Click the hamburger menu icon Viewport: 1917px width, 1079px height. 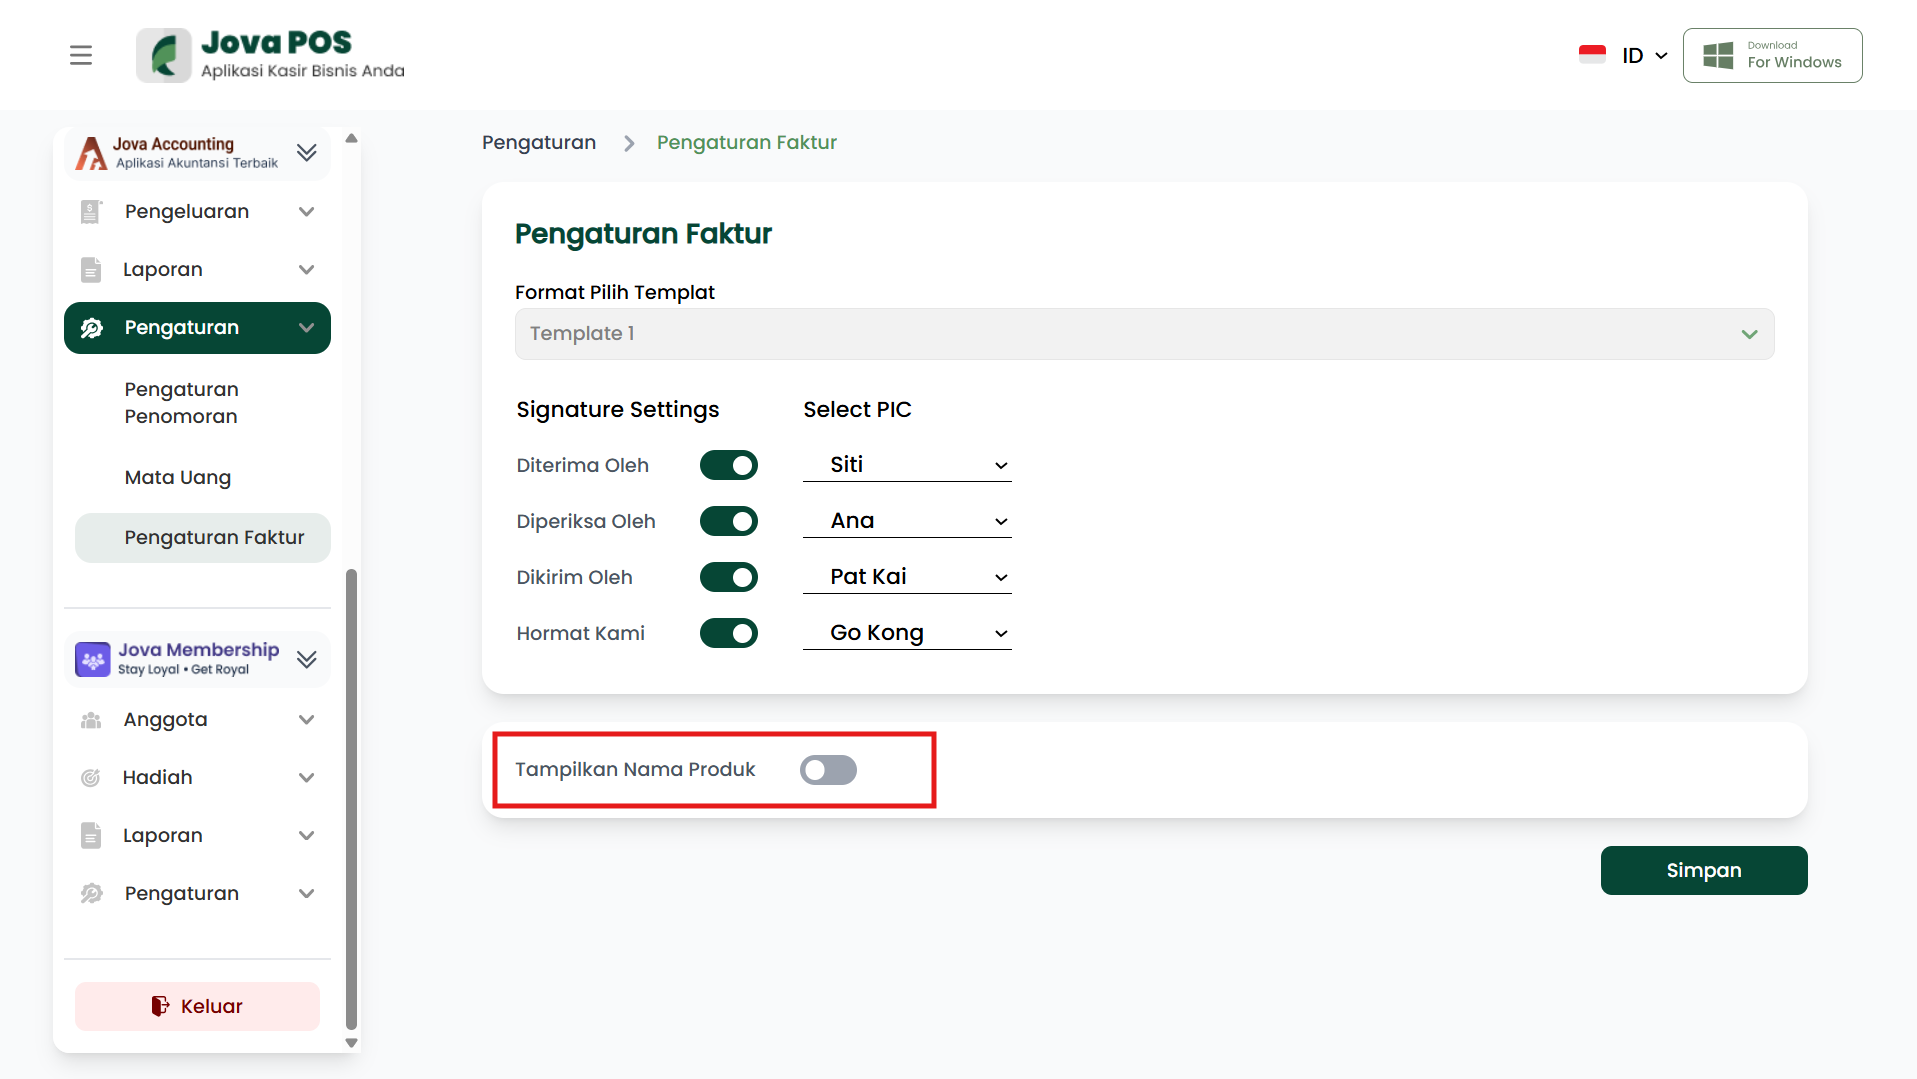pyautogui.click(x=81, y=55)
